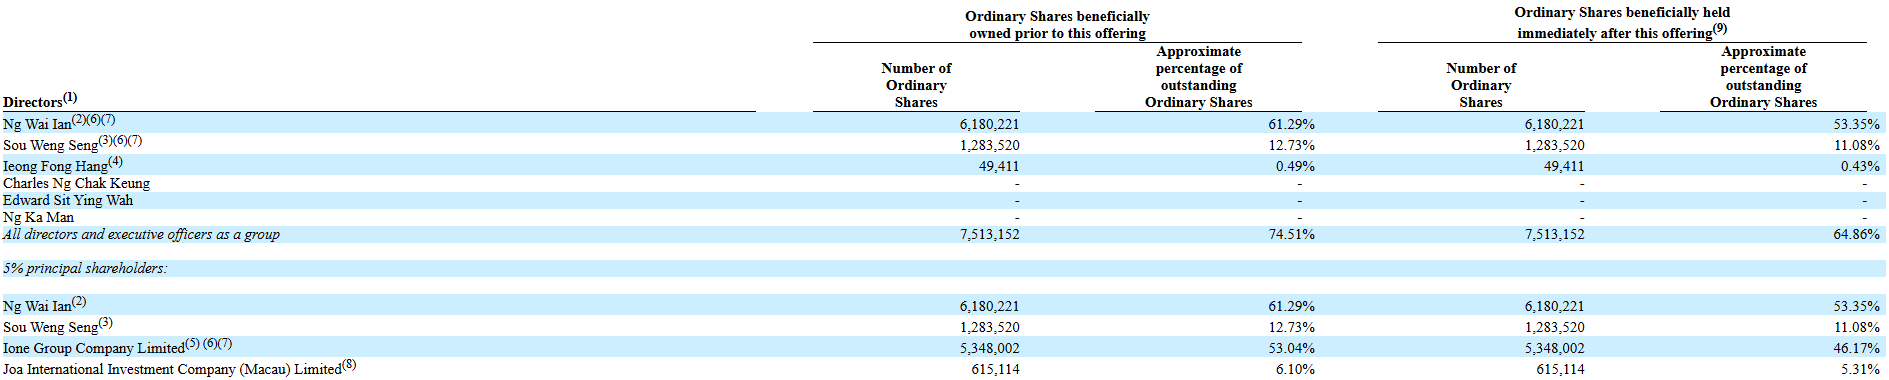Click the 74.51% group percentage
Image resolution: width=1889 pixels, height=380 pixels.
[1292, 234]
